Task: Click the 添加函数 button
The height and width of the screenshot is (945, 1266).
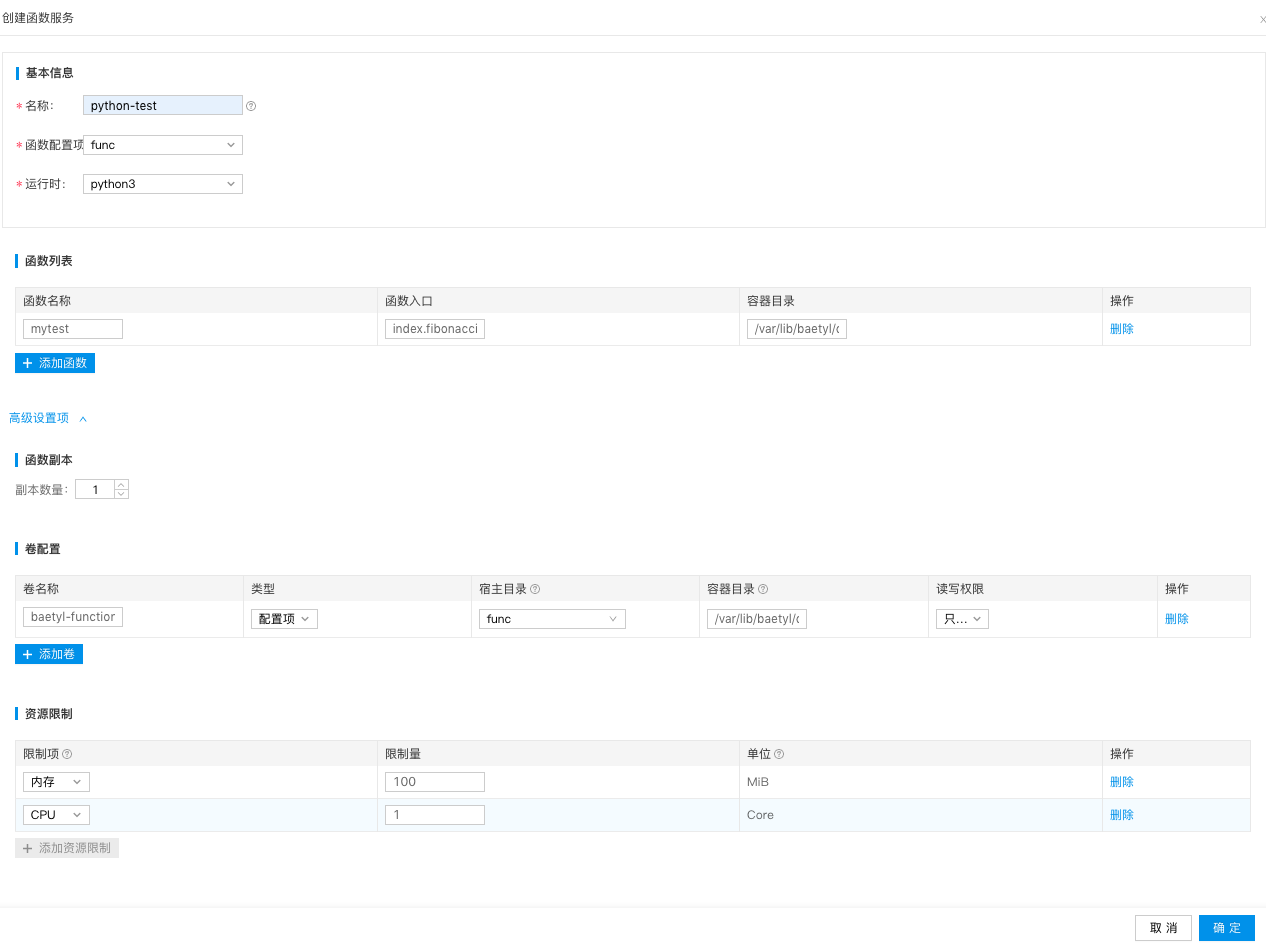Action: pos(55,363)
